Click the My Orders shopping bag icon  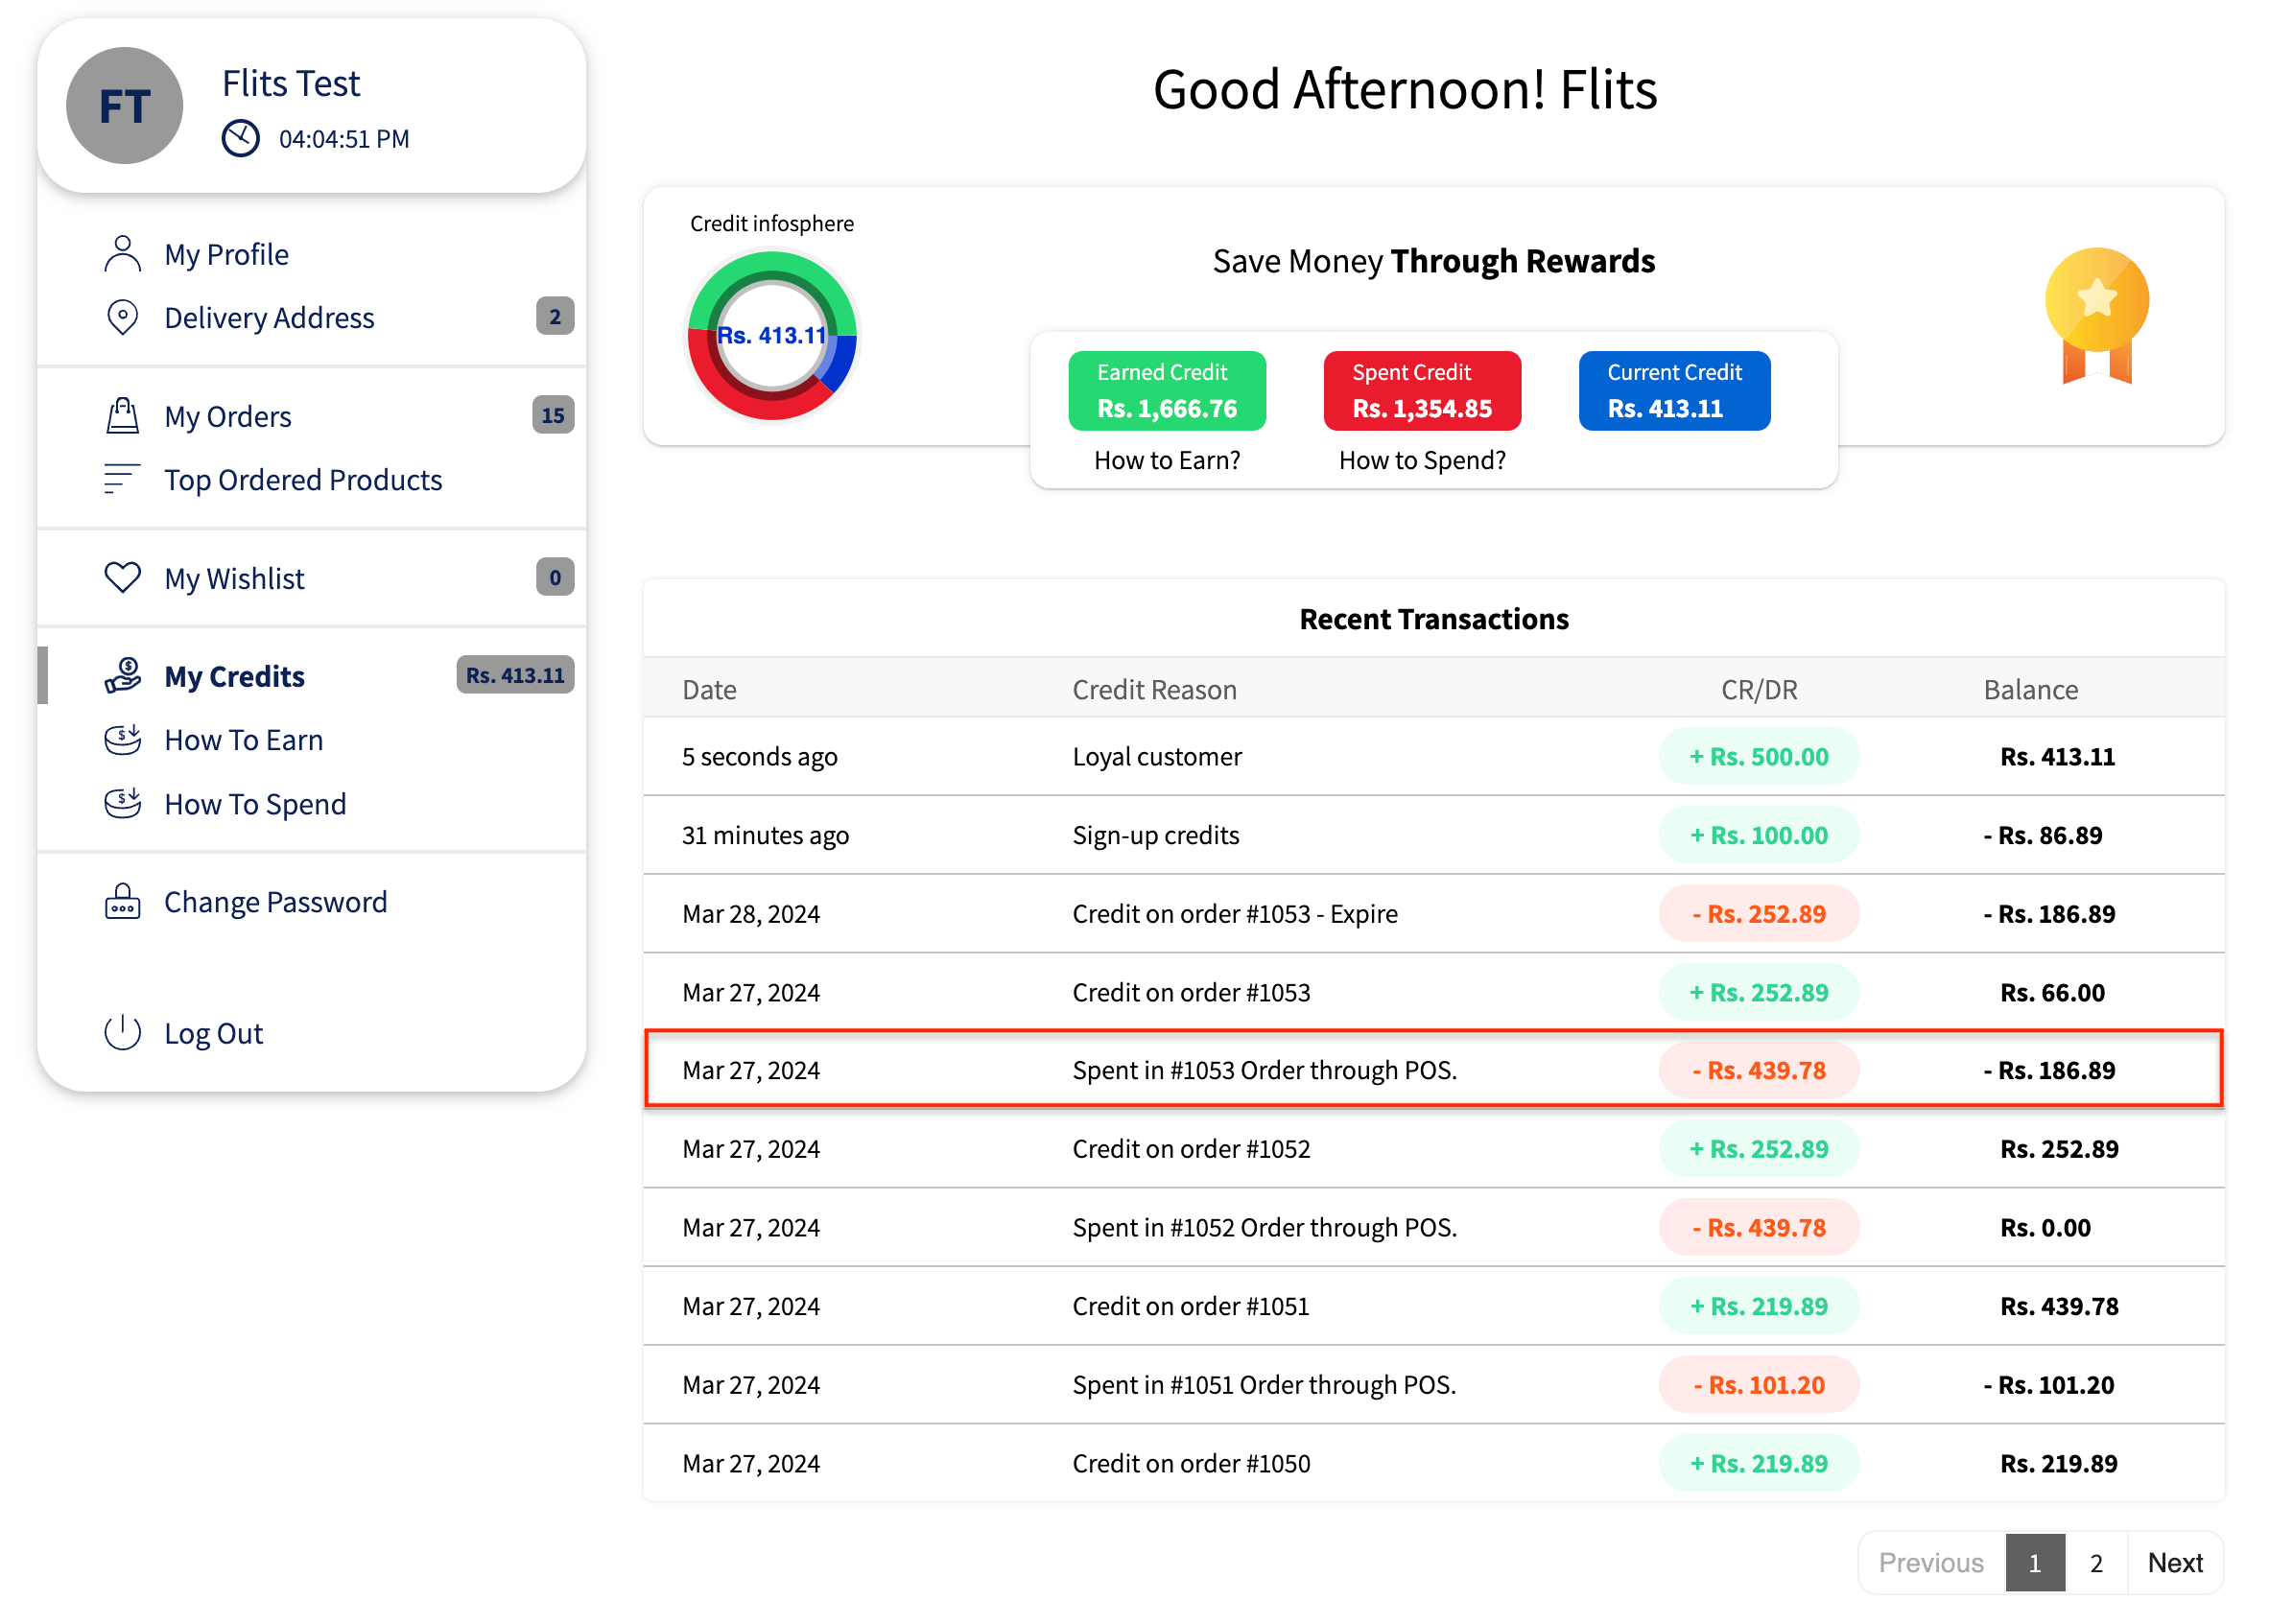coord(122,416)
